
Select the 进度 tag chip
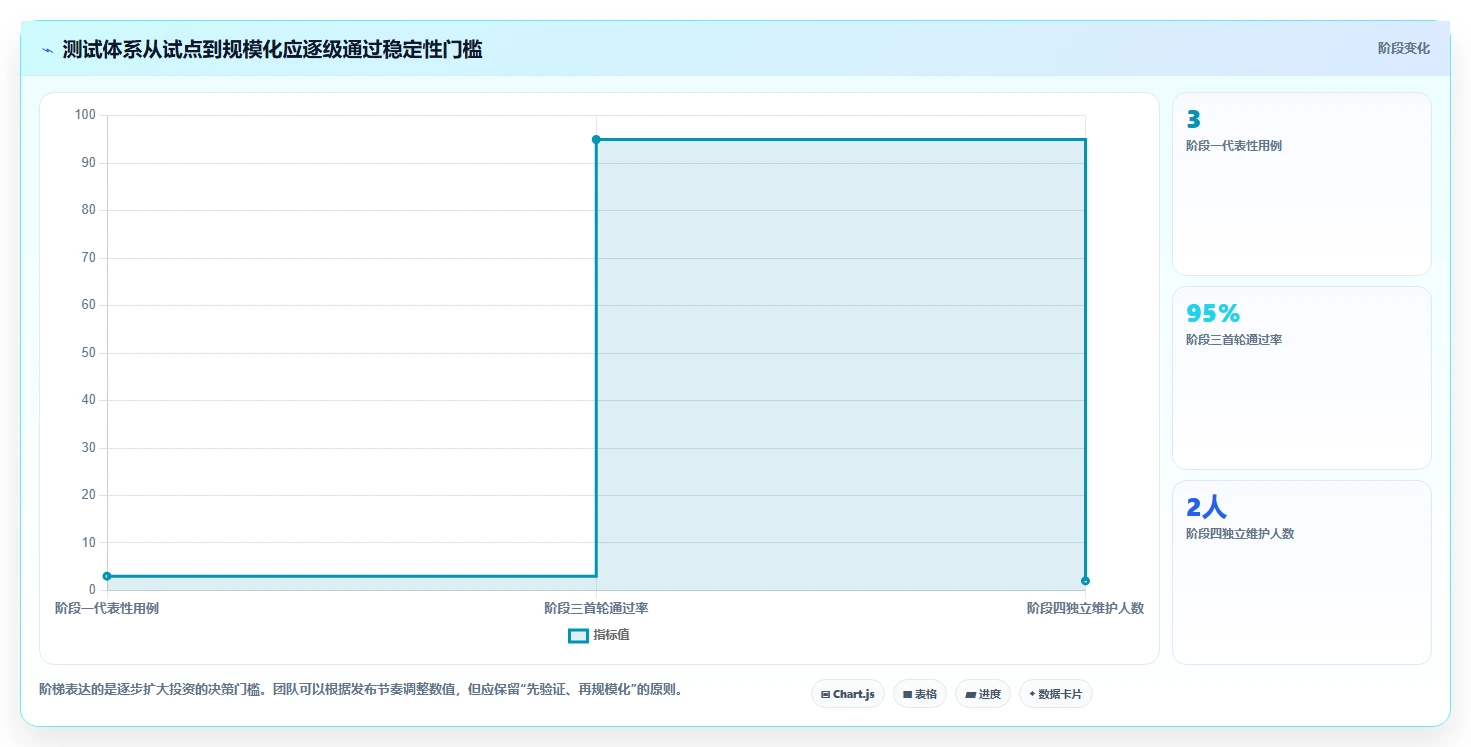pos(983,694)
